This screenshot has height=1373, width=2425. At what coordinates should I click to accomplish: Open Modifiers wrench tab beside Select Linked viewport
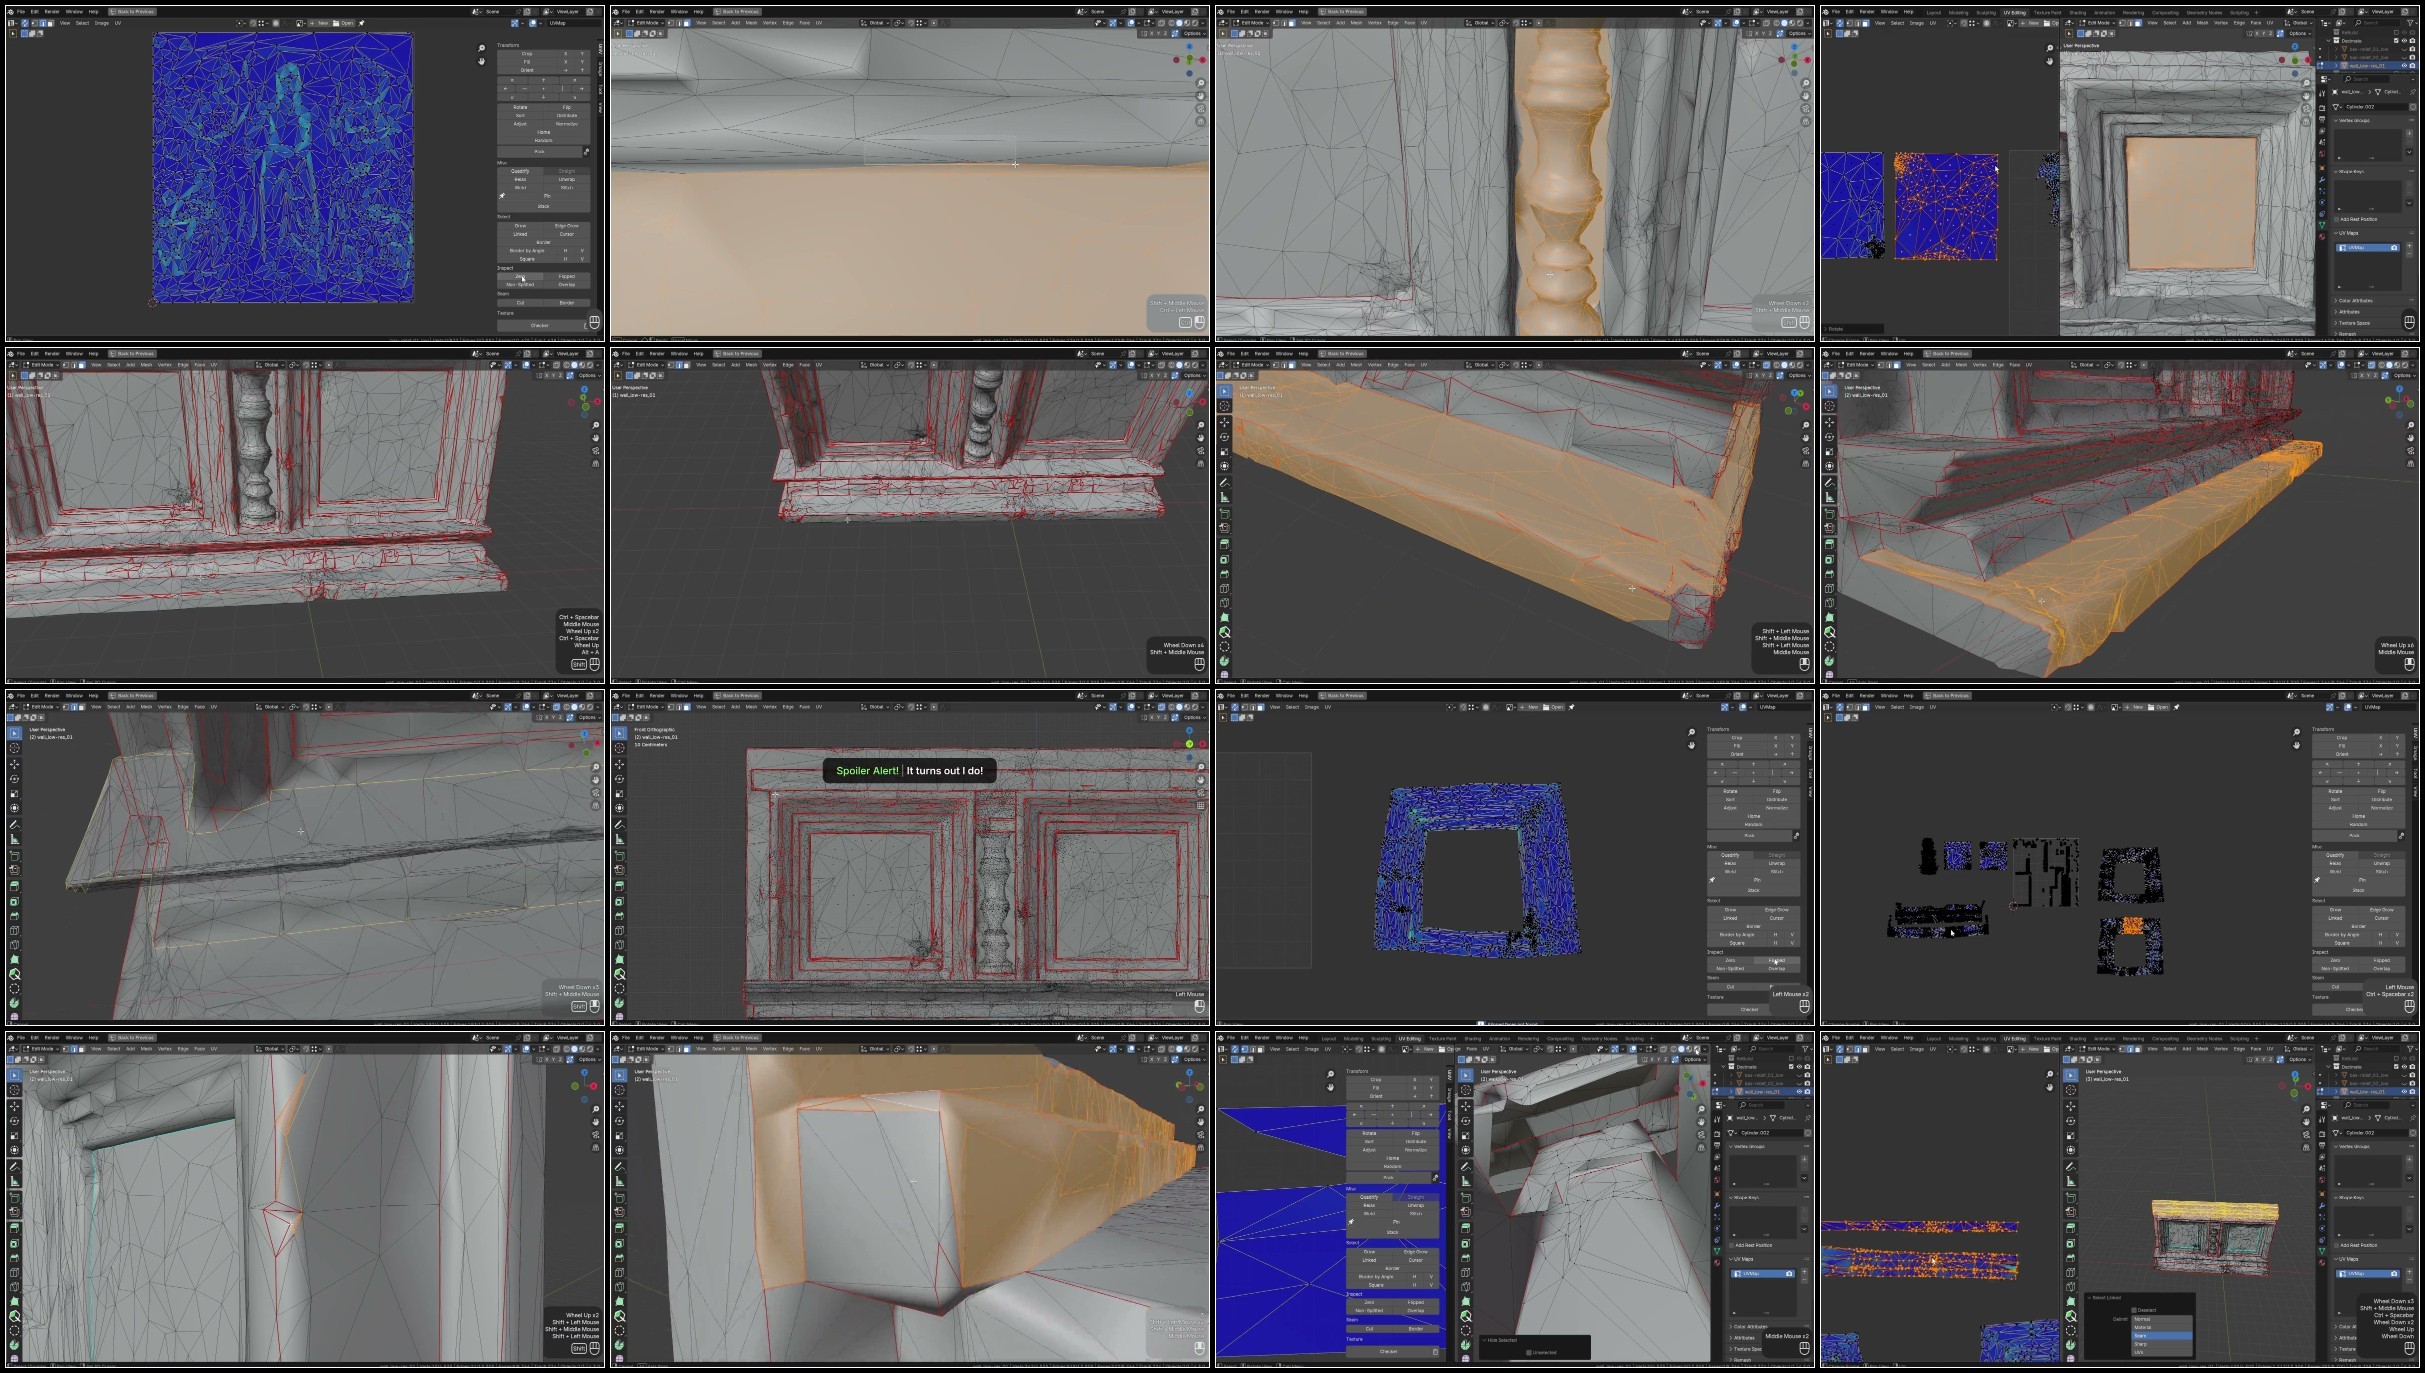coord(2322,1206)
